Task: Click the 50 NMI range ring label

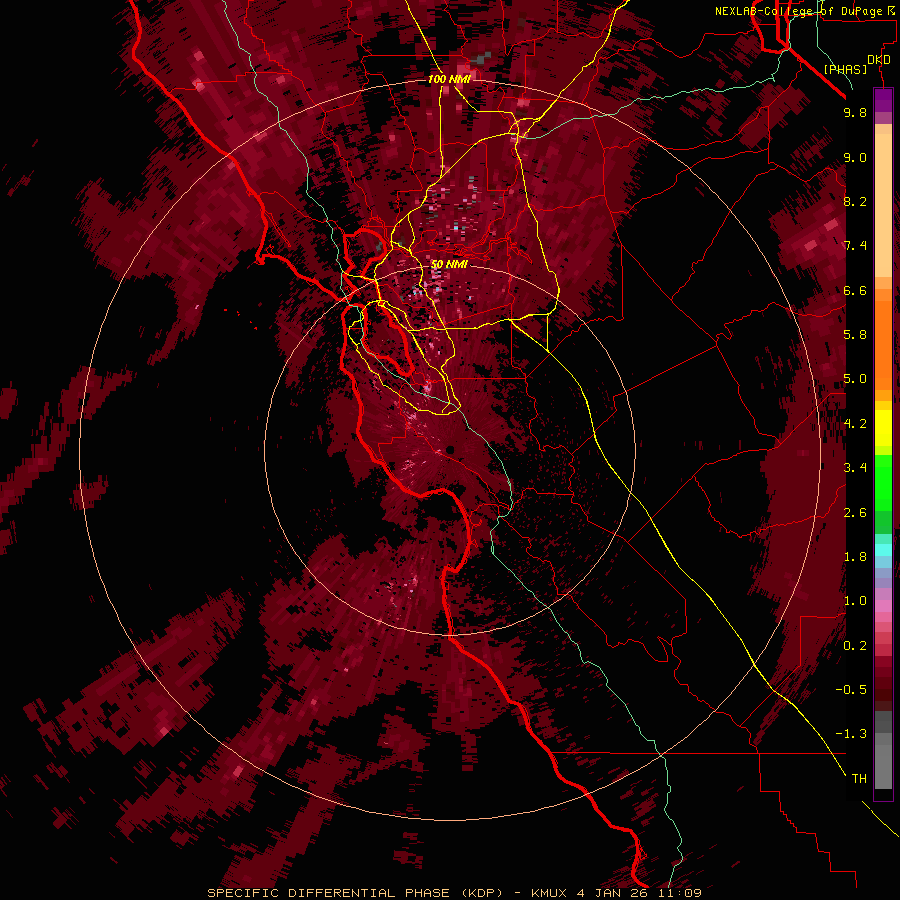Action: [449, 265]
